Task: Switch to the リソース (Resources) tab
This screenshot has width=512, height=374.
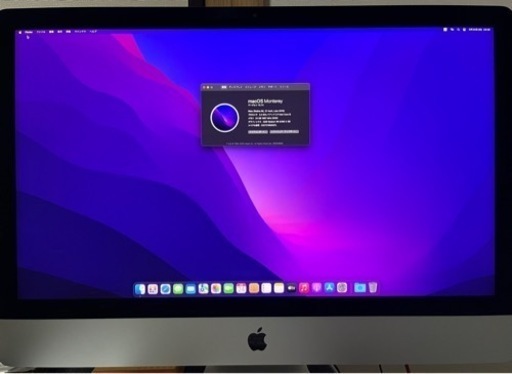Action: (x=284, y=87)
